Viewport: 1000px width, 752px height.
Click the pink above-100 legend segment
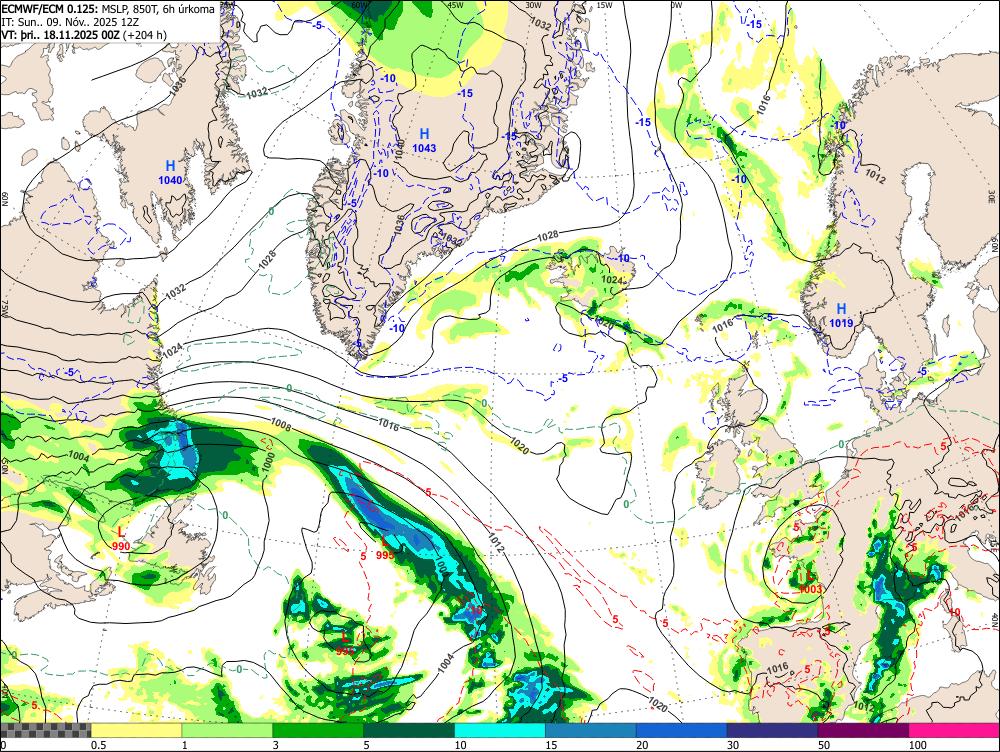tap(954, 730)
